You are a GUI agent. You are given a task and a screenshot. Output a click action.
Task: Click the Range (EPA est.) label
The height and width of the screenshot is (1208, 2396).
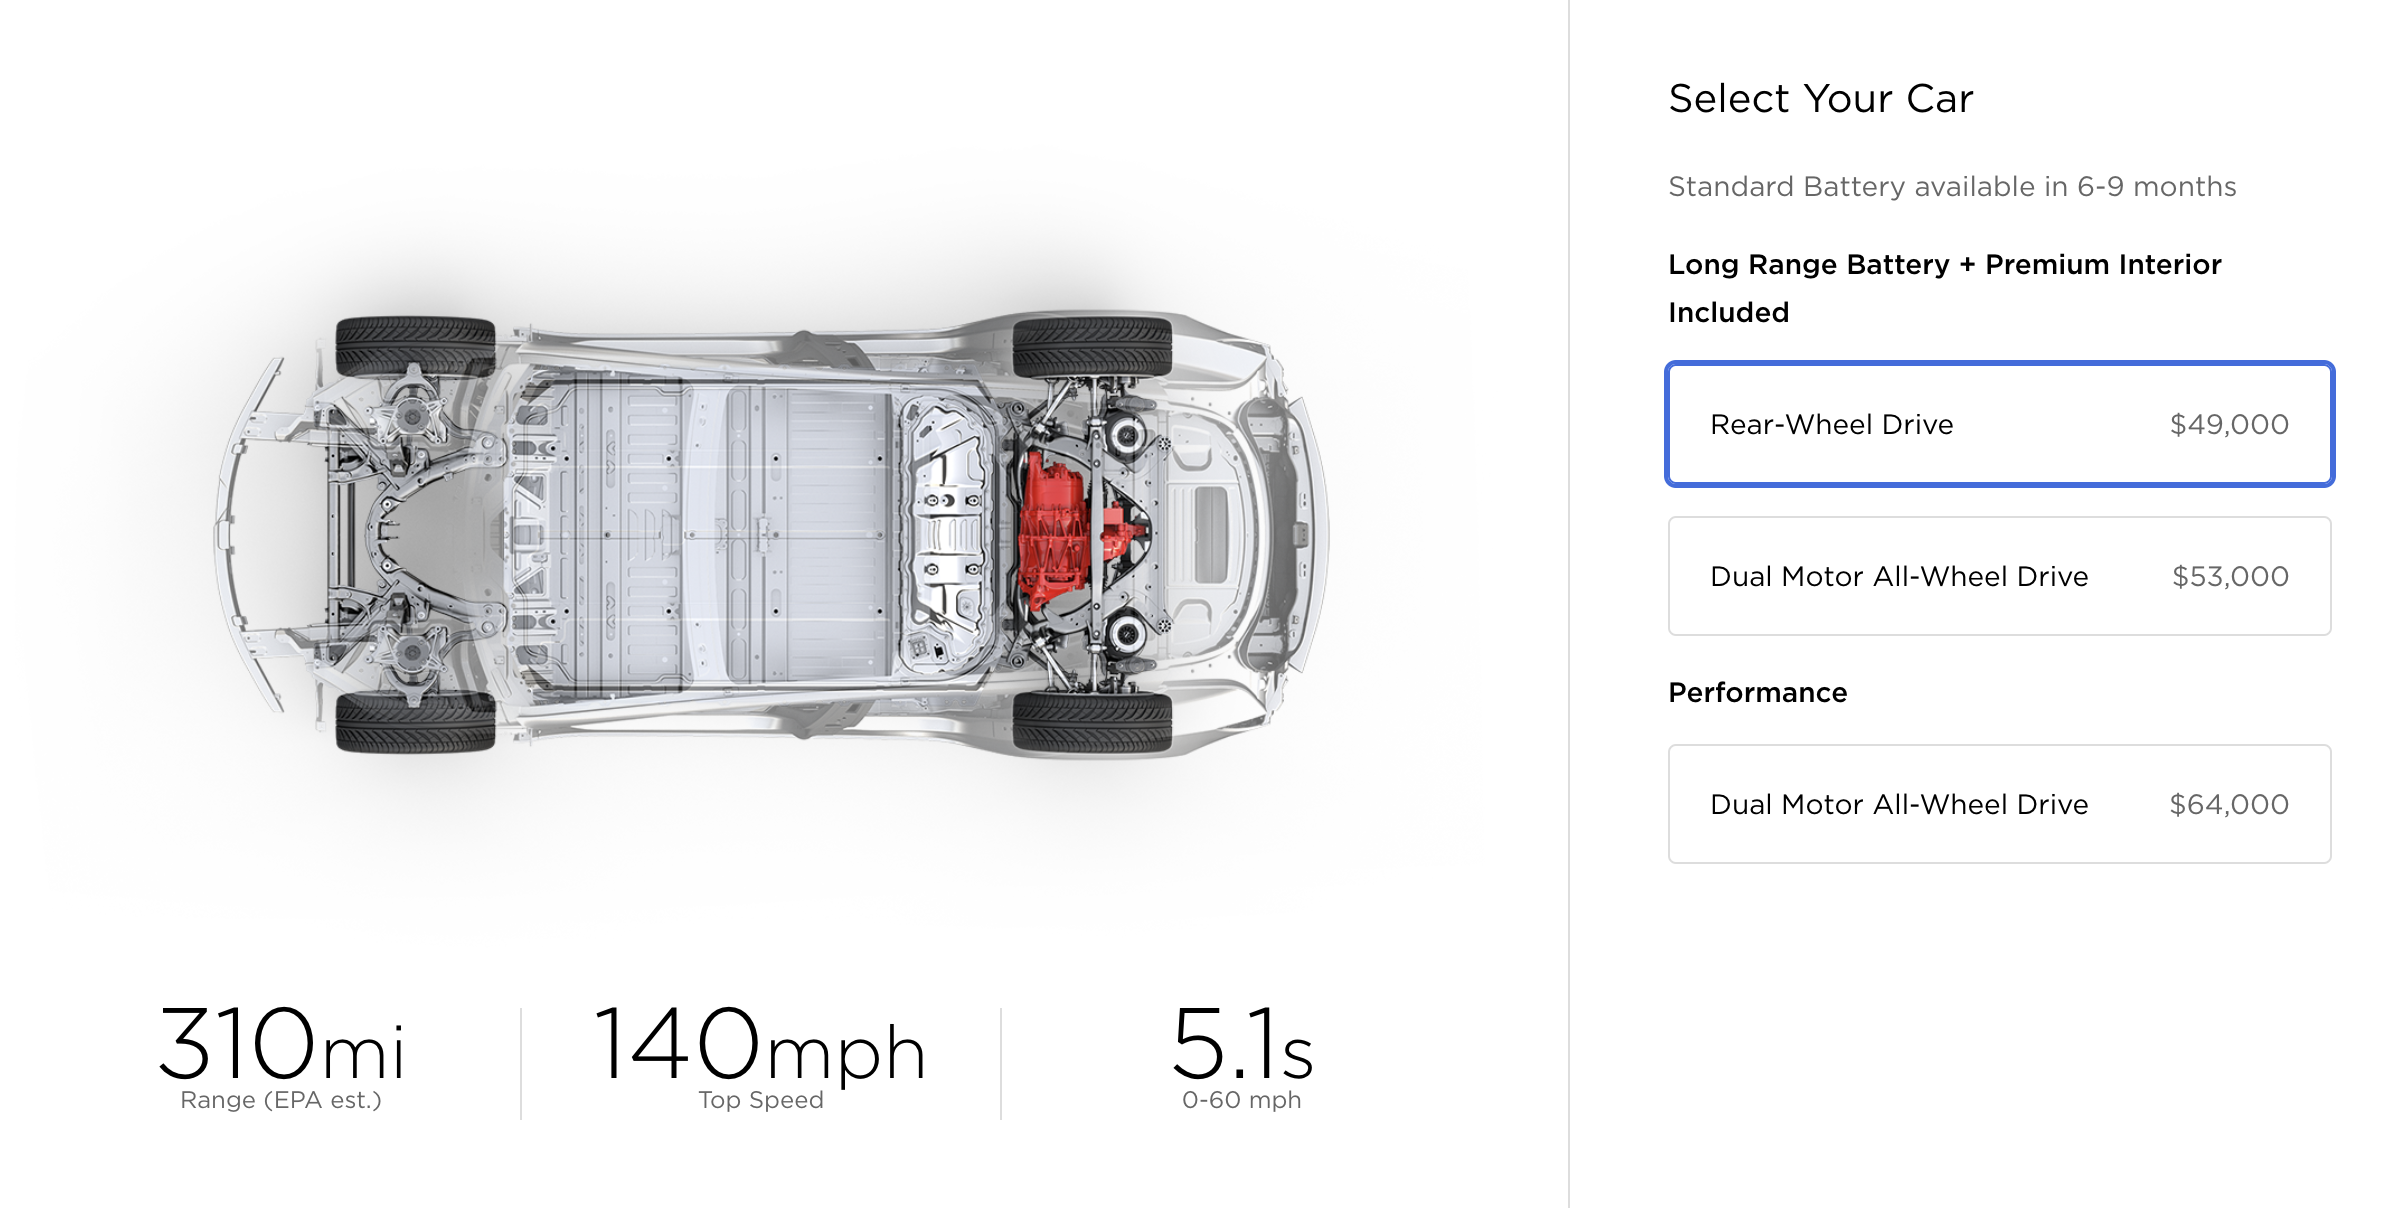281,1100
